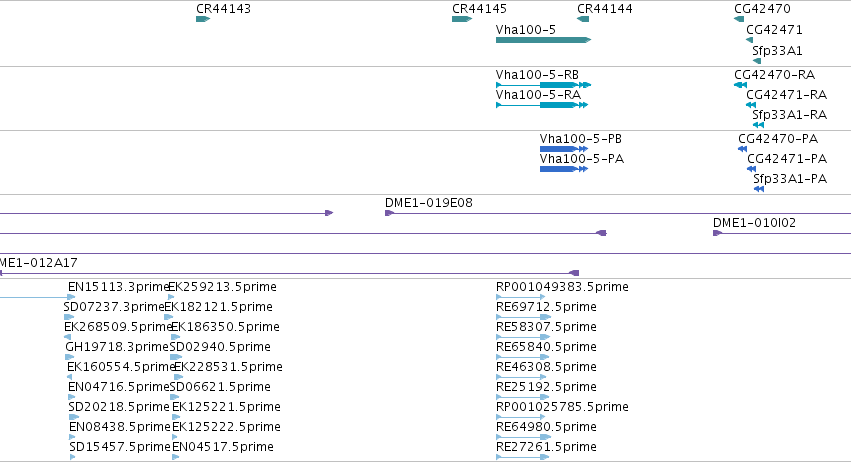Image resolution: width=851 pixels, height=462 pixels.
Task: Click the EK268509.5prime EST label
Action: point(118,327)
